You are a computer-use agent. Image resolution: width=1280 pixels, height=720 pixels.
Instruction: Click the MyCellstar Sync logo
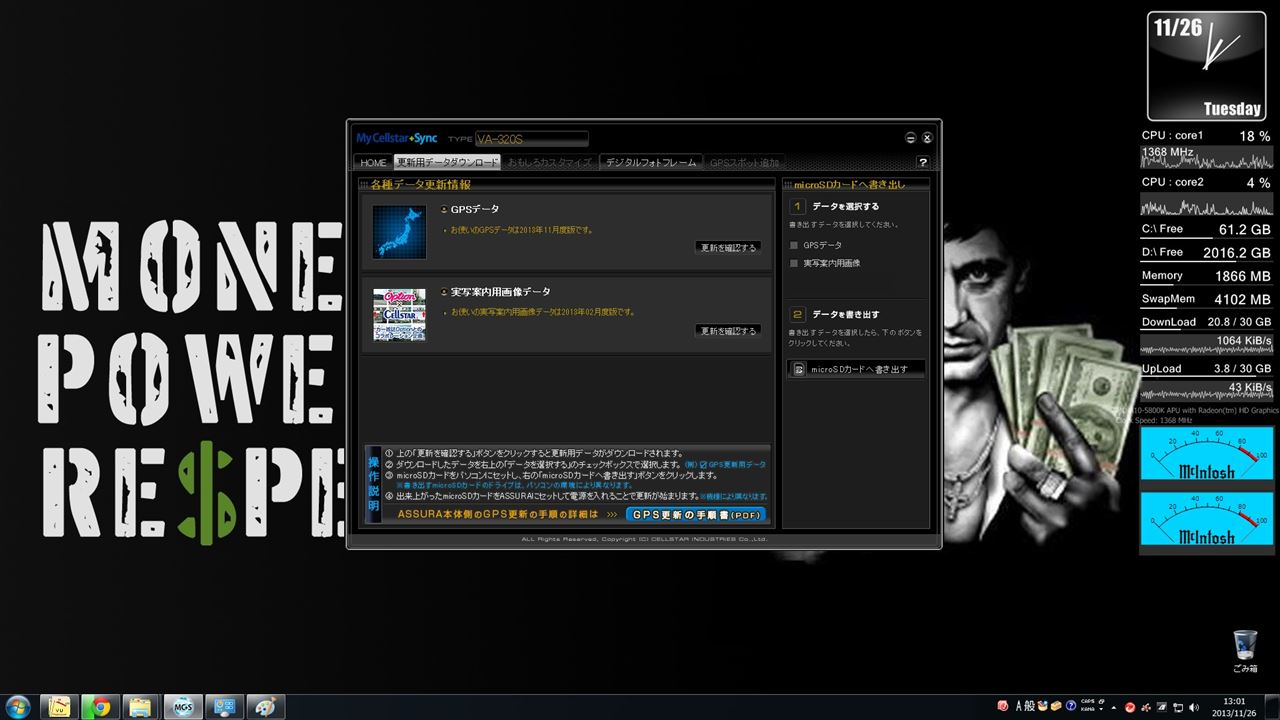(397, 138)
